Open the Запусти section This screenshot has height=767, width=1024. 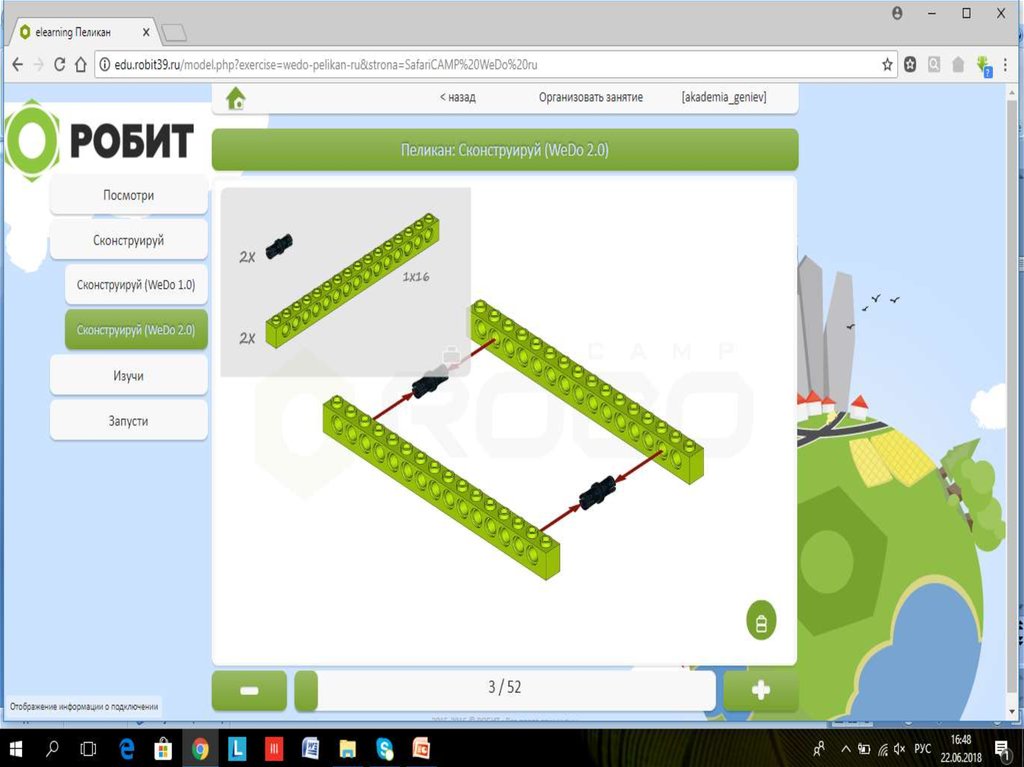point(129,421)
